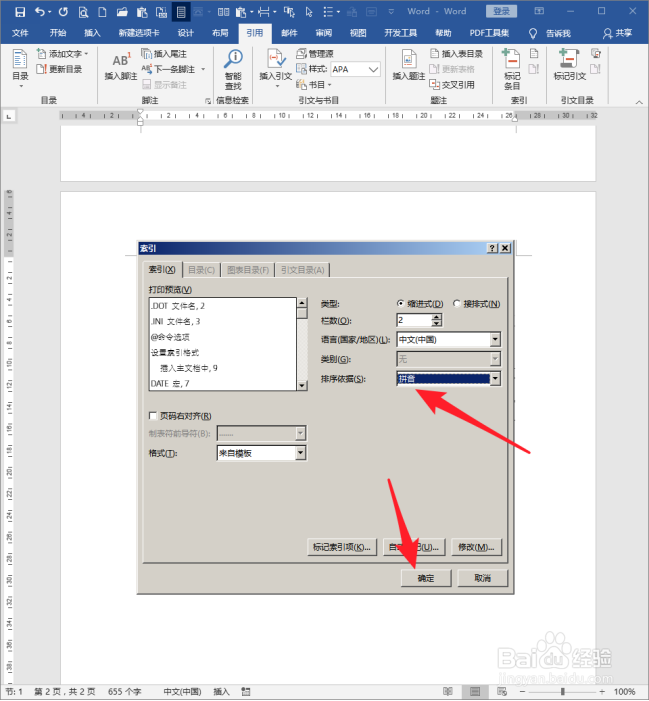Click 添加文字 (Add Text)

coord(62,54)
